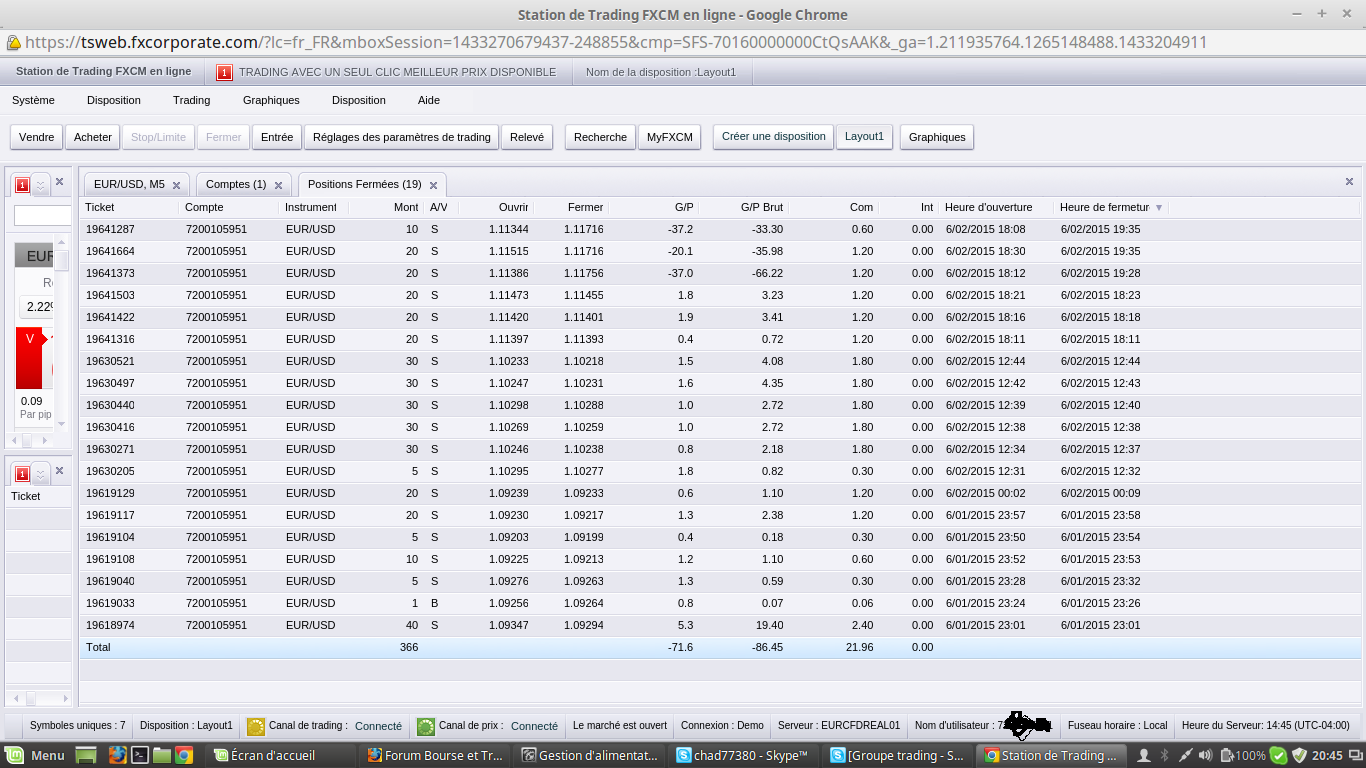Viewport: 1366px width, 768px height.
Task: Click the horizontal scrollbar in lower-left panel
Action: tap(36, 698)
